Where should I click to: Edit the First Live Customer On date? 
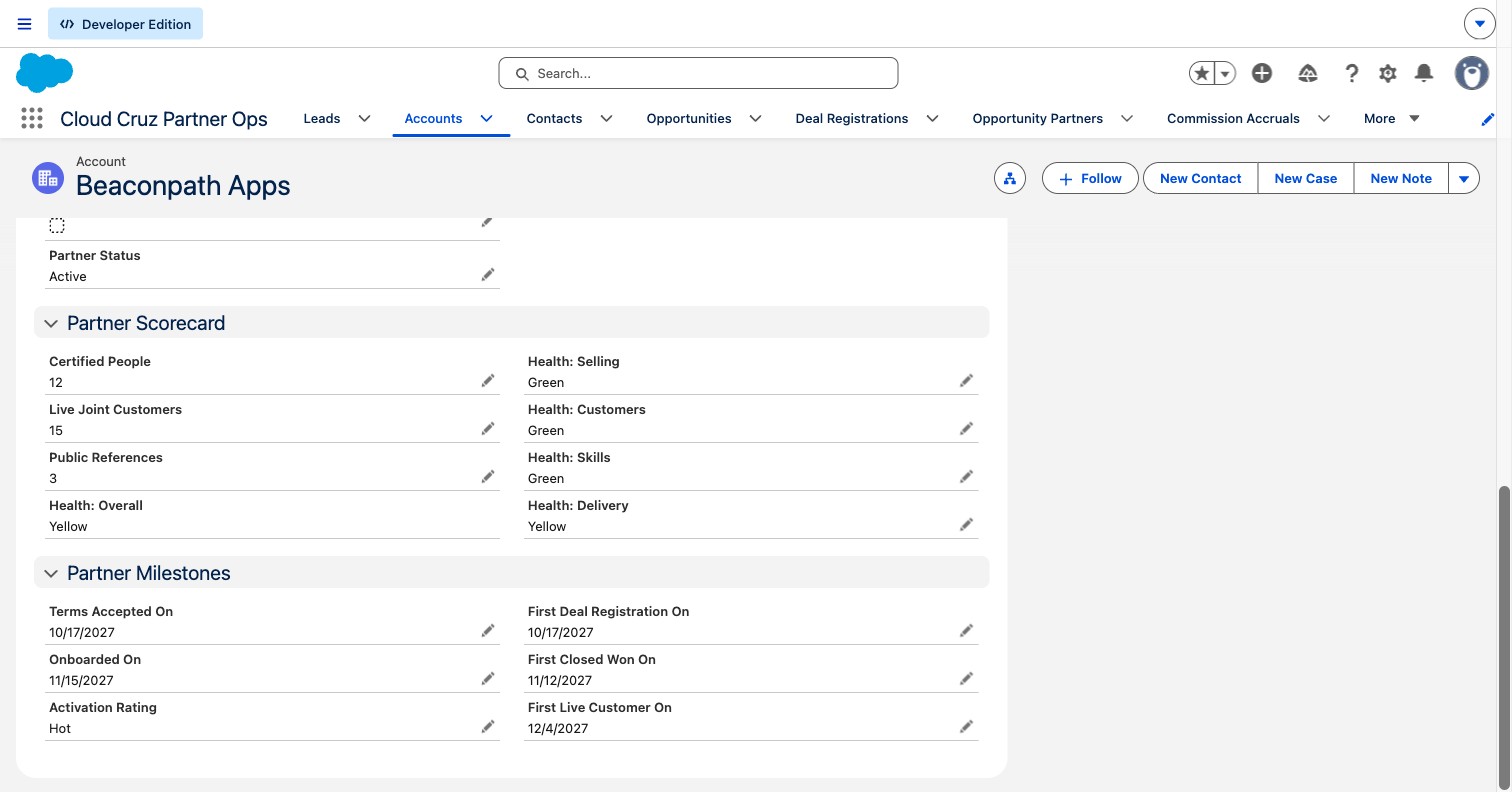(x=966, y=727)
